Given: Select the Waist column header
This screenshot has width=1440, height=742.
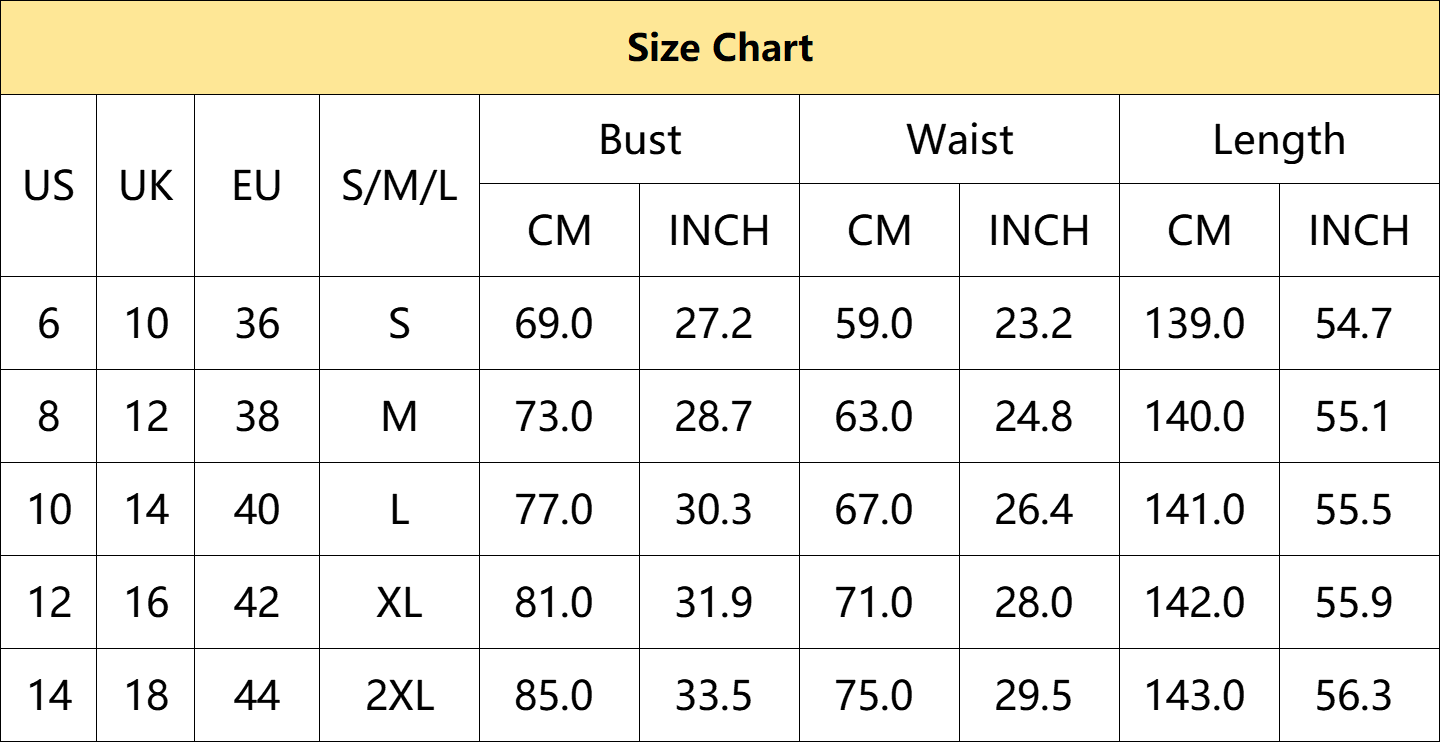Looking at the screenshot, I should point(960,140).
